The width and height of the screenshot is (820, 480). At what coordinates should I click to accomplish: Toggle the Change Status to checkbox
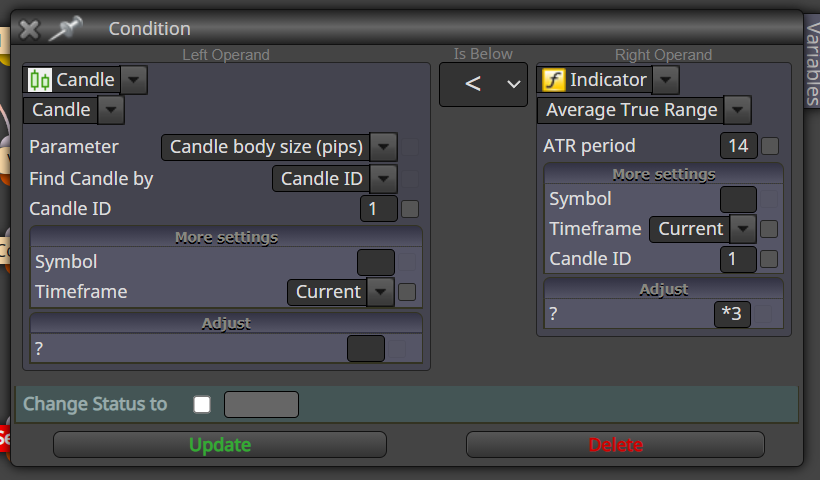pyautogui.click(x=202, y=404)
